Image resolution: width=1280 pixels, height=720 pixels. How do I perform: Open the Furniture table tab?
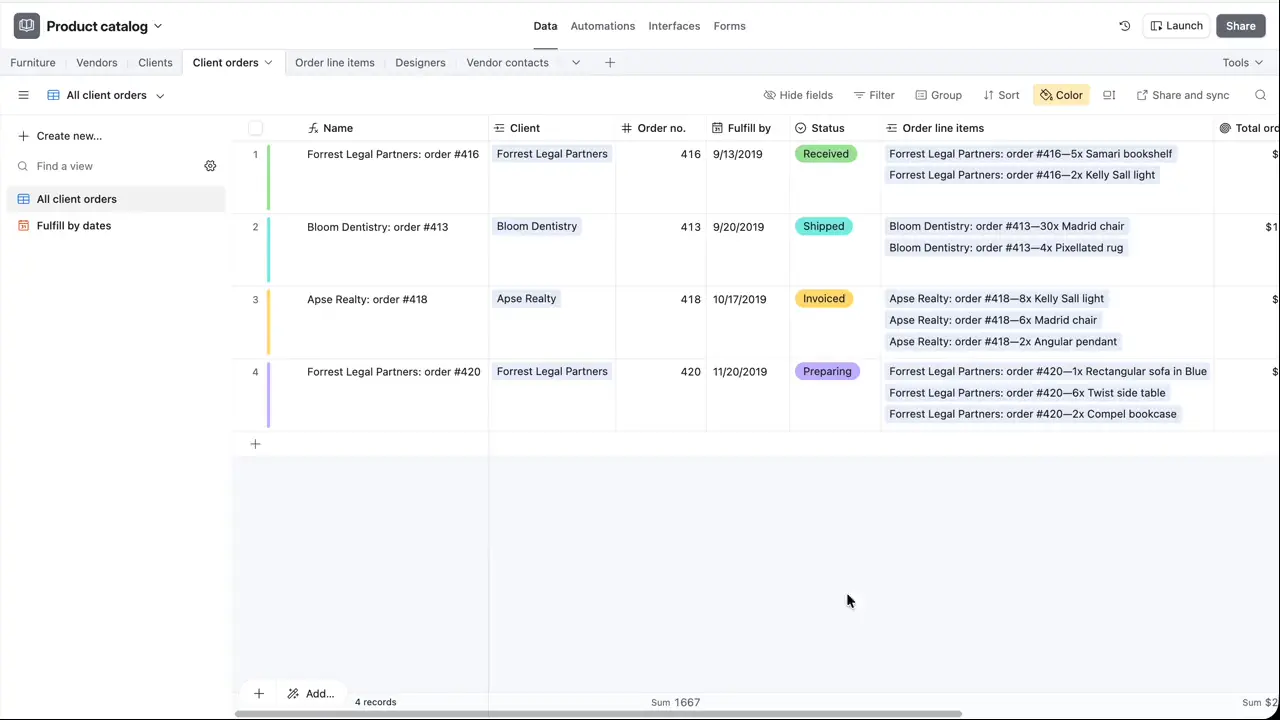pos(32,62)
